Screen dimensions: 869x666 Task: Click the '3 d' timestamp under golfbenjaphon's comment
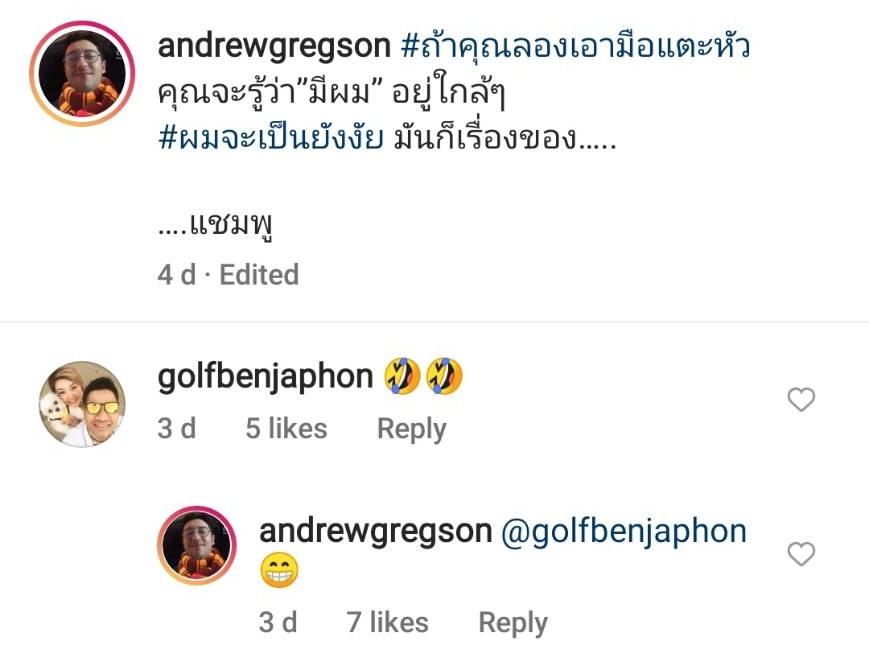tap(177, 428)
